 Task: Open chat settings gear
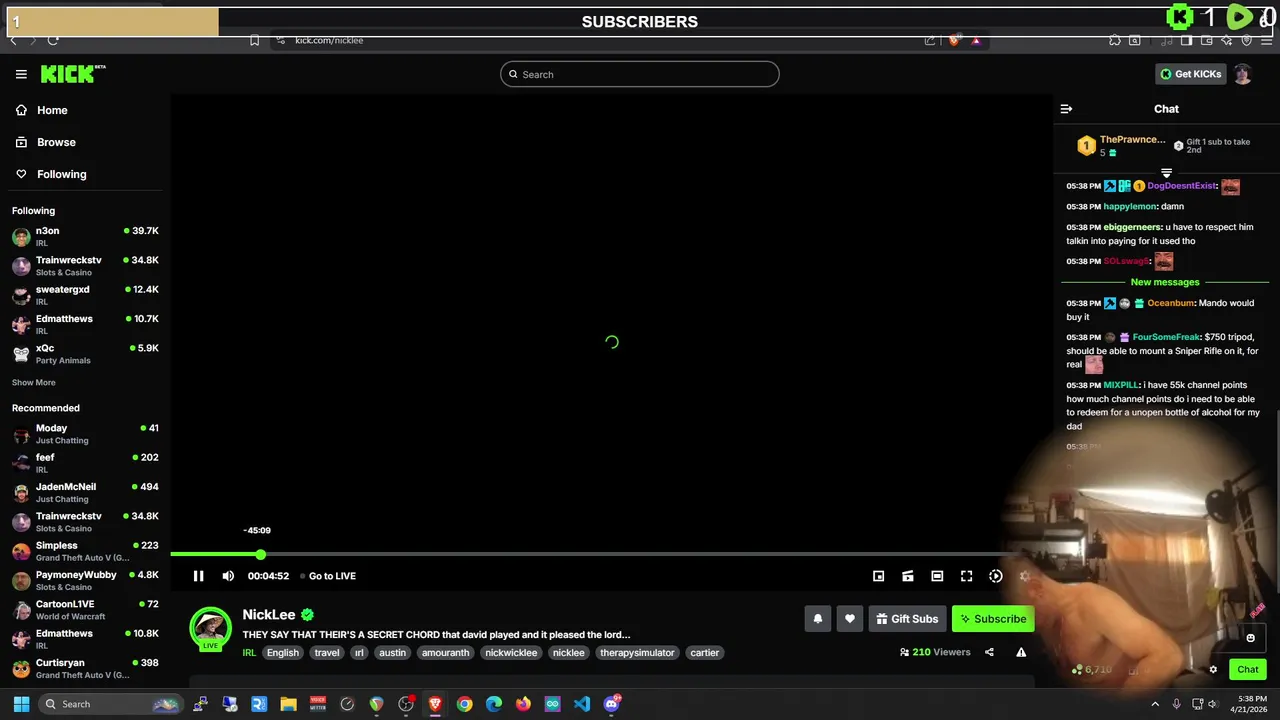pyautogui.click(x=1213, y=670)
